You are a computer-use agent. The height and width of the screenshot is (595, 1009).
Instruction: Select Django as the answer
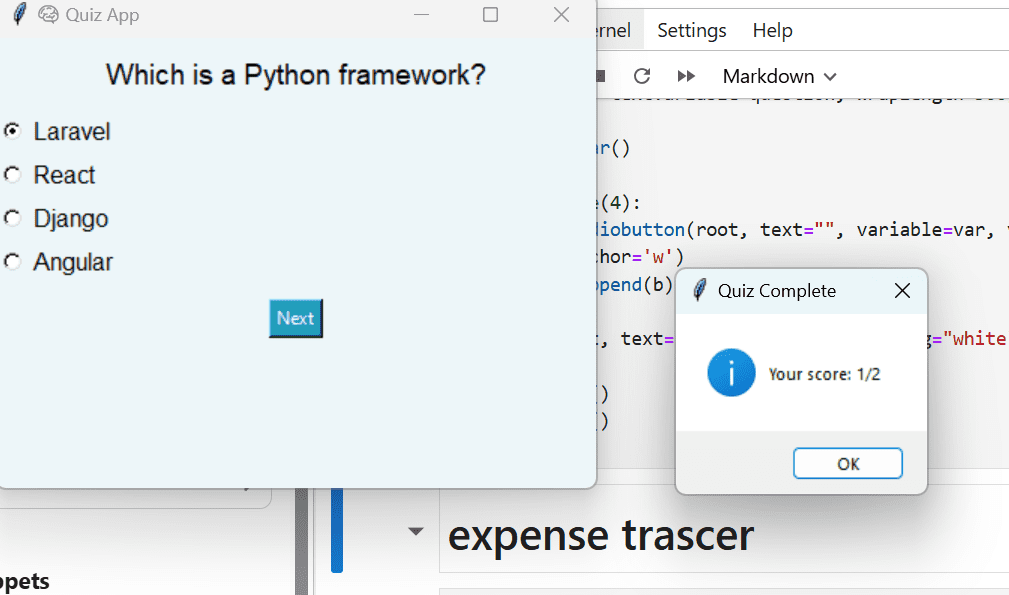coord(13,218)
